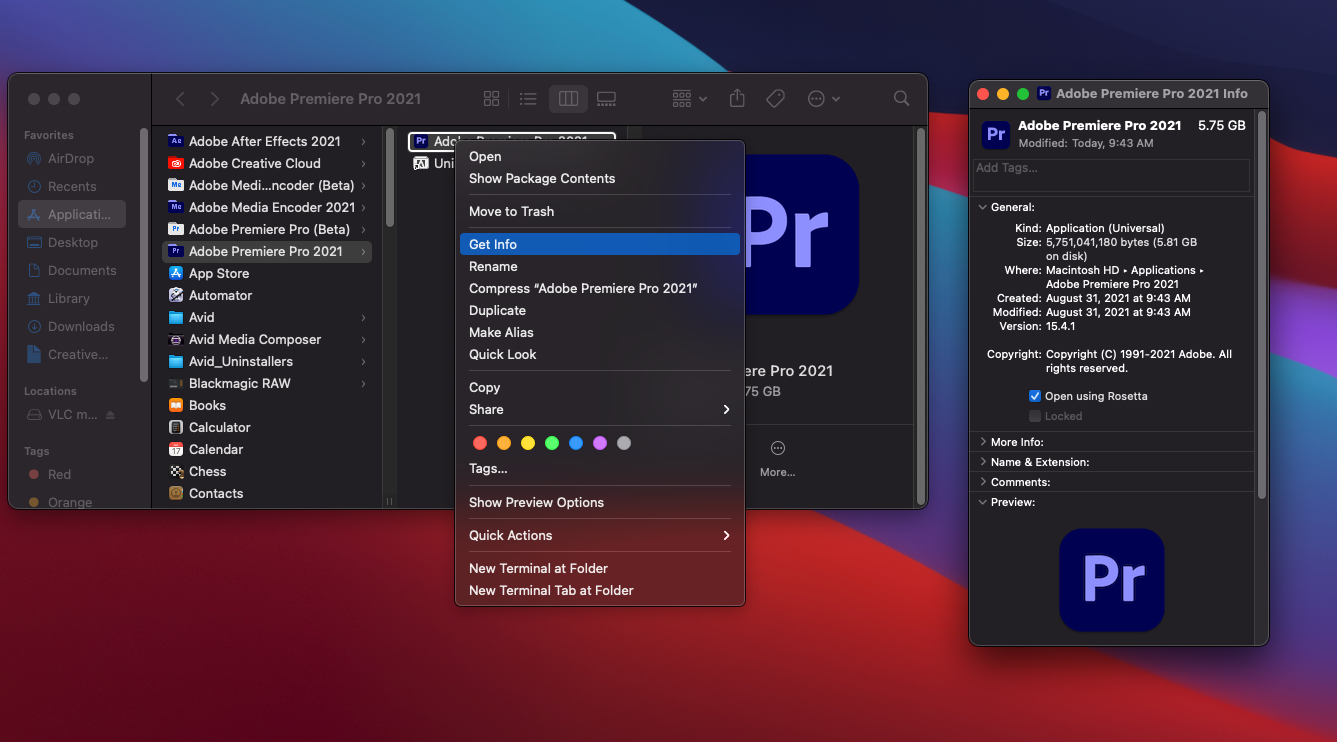
Task: Open Finder search magnifier
Action: coord(901,99)
